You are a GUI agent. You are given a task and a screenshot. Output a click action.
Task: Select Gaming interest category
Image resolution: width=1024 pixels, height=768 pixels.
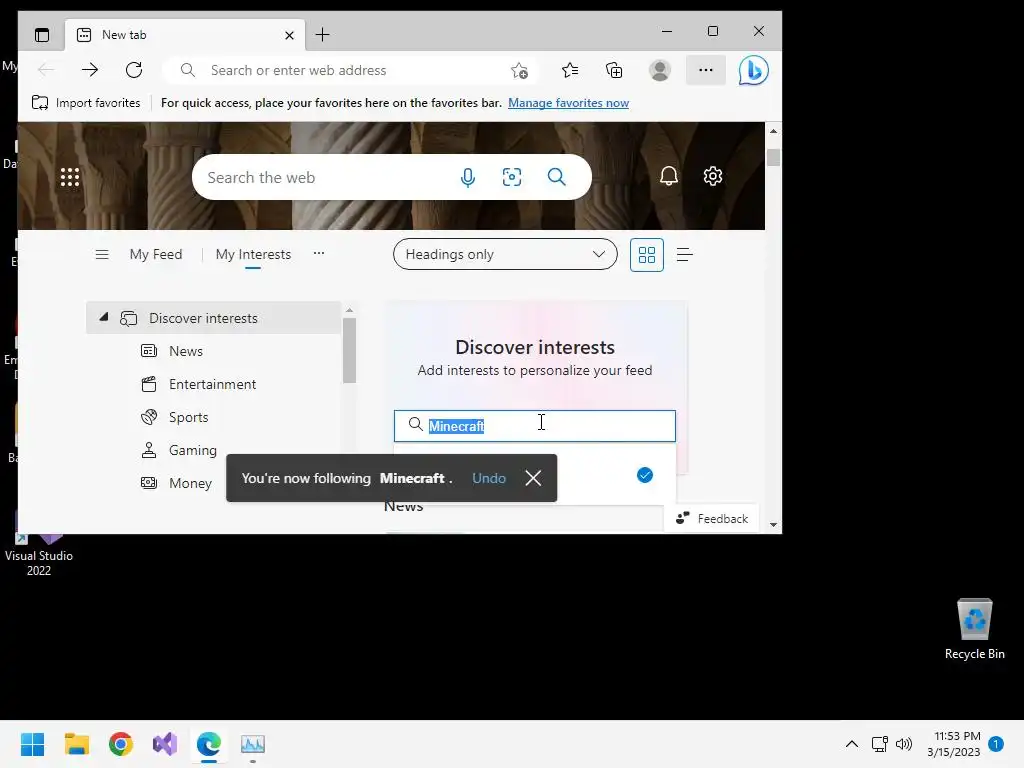(x=193, y=450)
